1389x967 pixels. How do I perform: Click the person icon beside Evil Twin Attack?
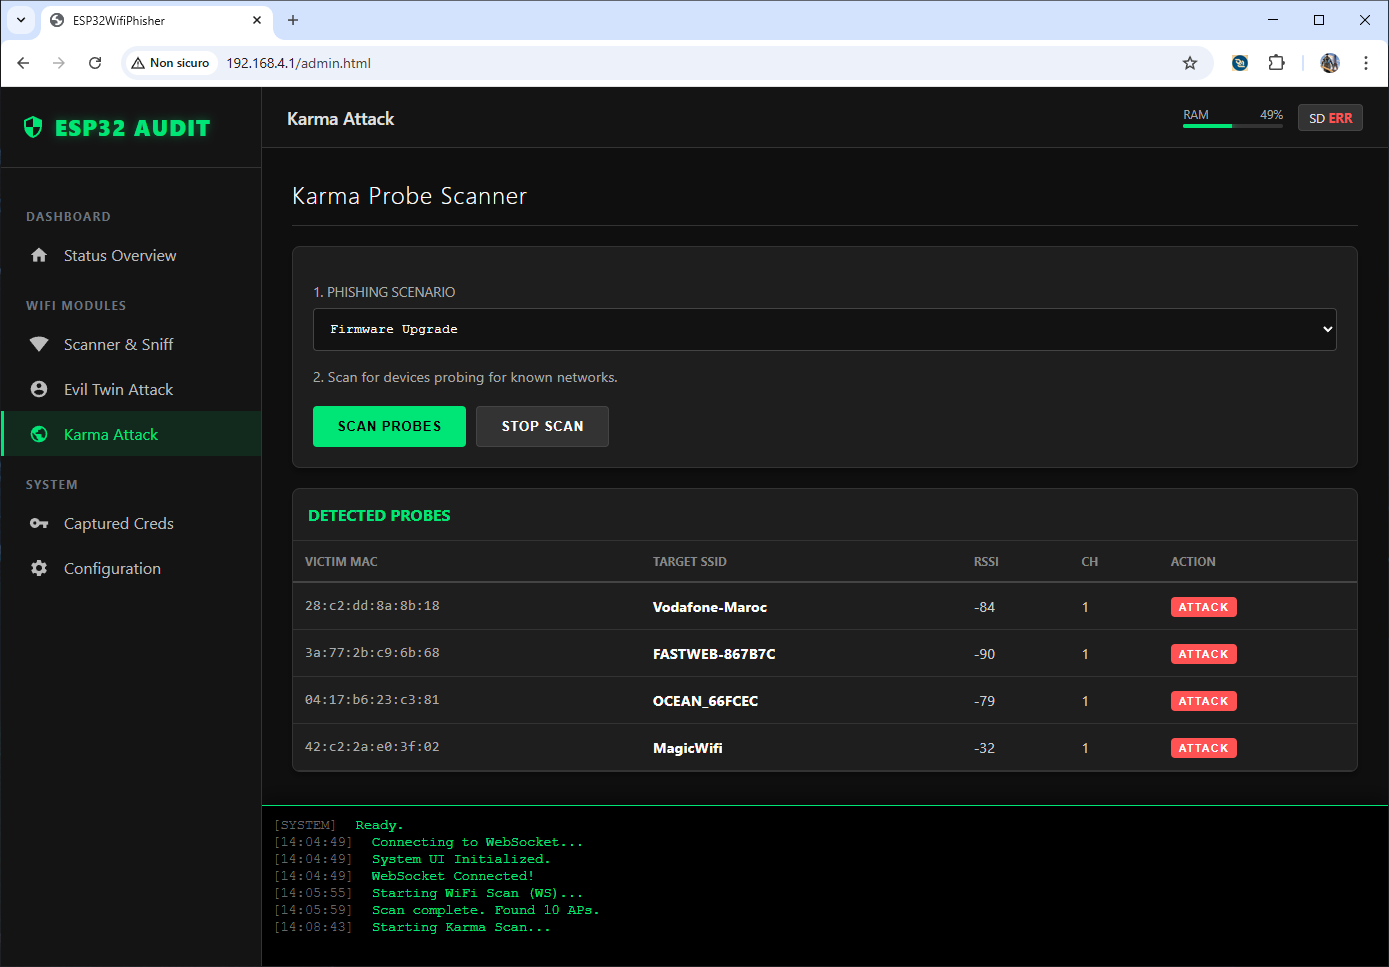pos(39,389)
